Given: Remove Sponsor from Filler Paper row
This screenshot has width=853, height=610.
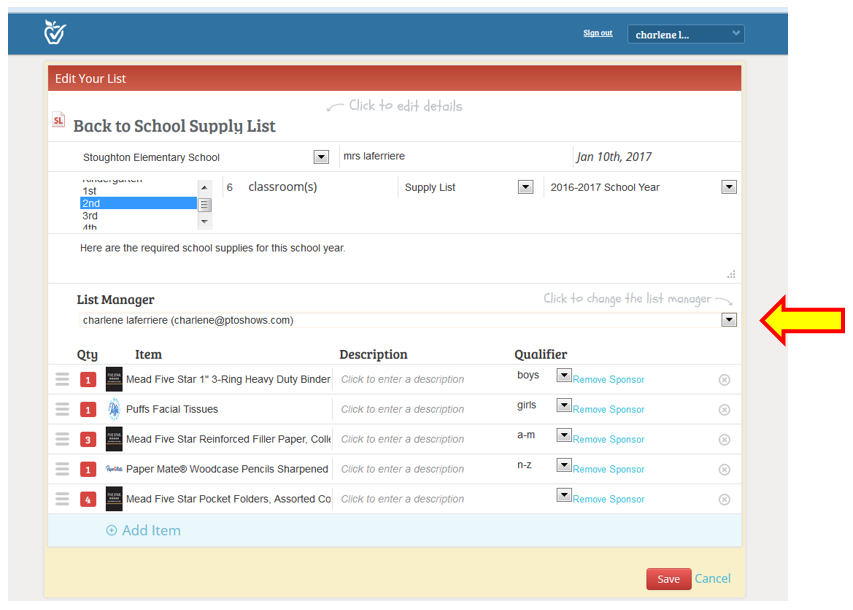Looking at the screenshot, I should [608, 440].
